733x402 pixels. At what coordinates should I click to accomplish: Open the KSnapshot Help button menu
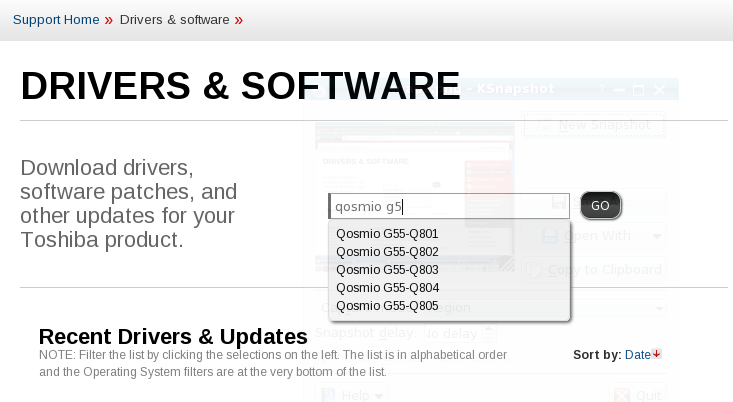[x=351, y=395]
